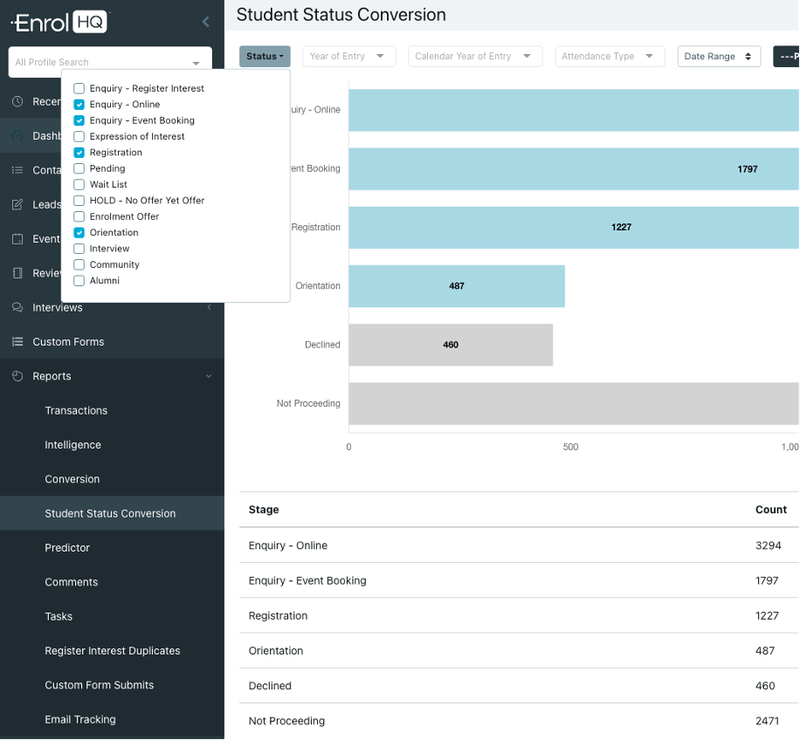Enable the Pending status checkbox

(78, 168)
